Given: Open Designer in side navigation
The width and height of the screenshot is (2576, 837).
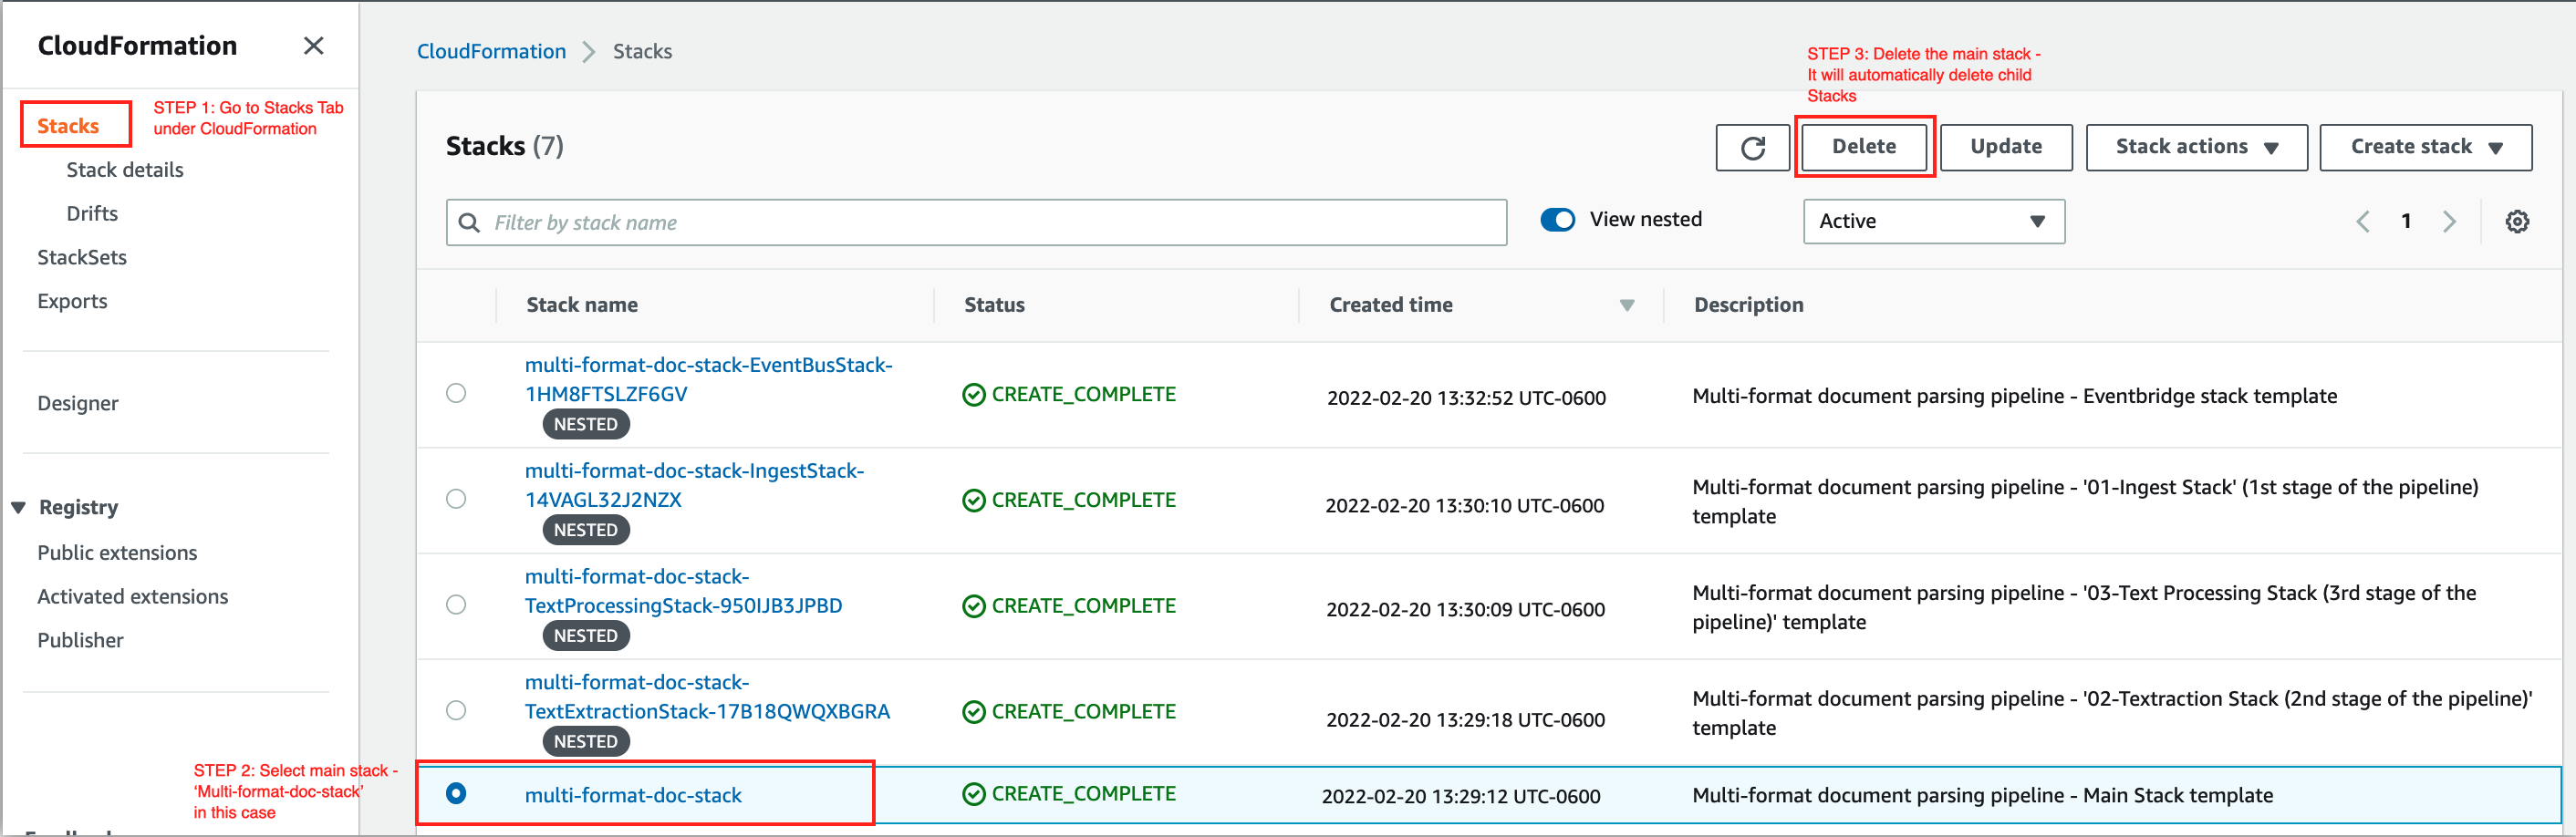Looking at the screenshot, I should pyautogui.click(x=78, y=404).
